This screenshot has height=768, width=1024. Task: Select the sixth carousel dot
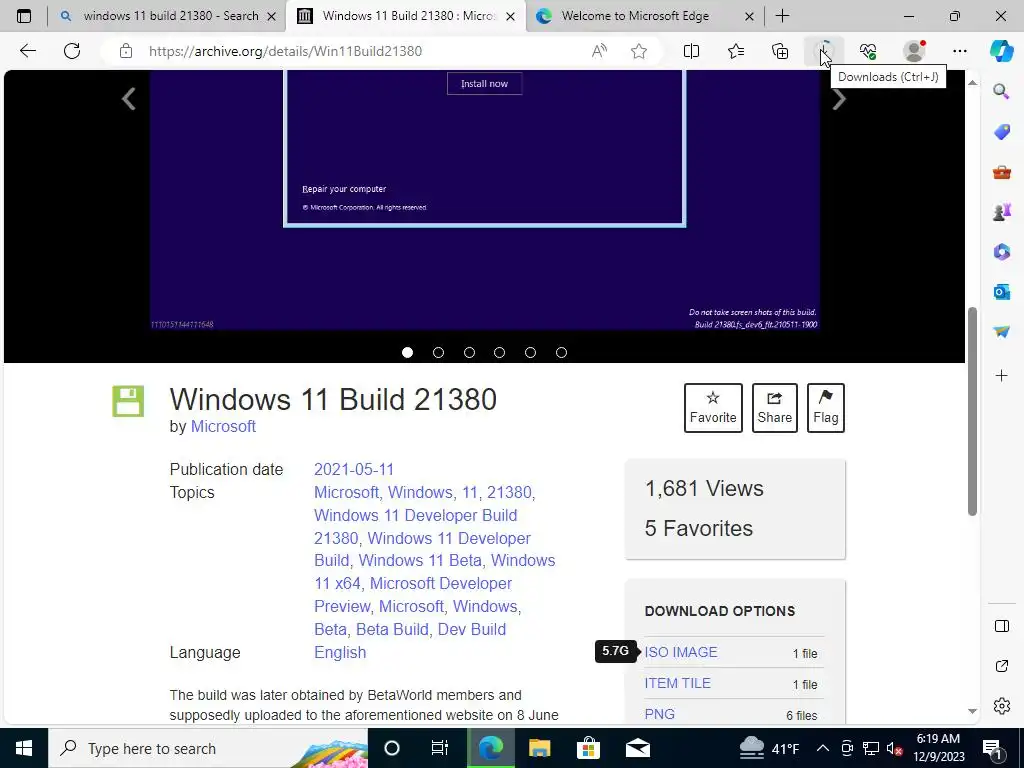coord(561,353)
